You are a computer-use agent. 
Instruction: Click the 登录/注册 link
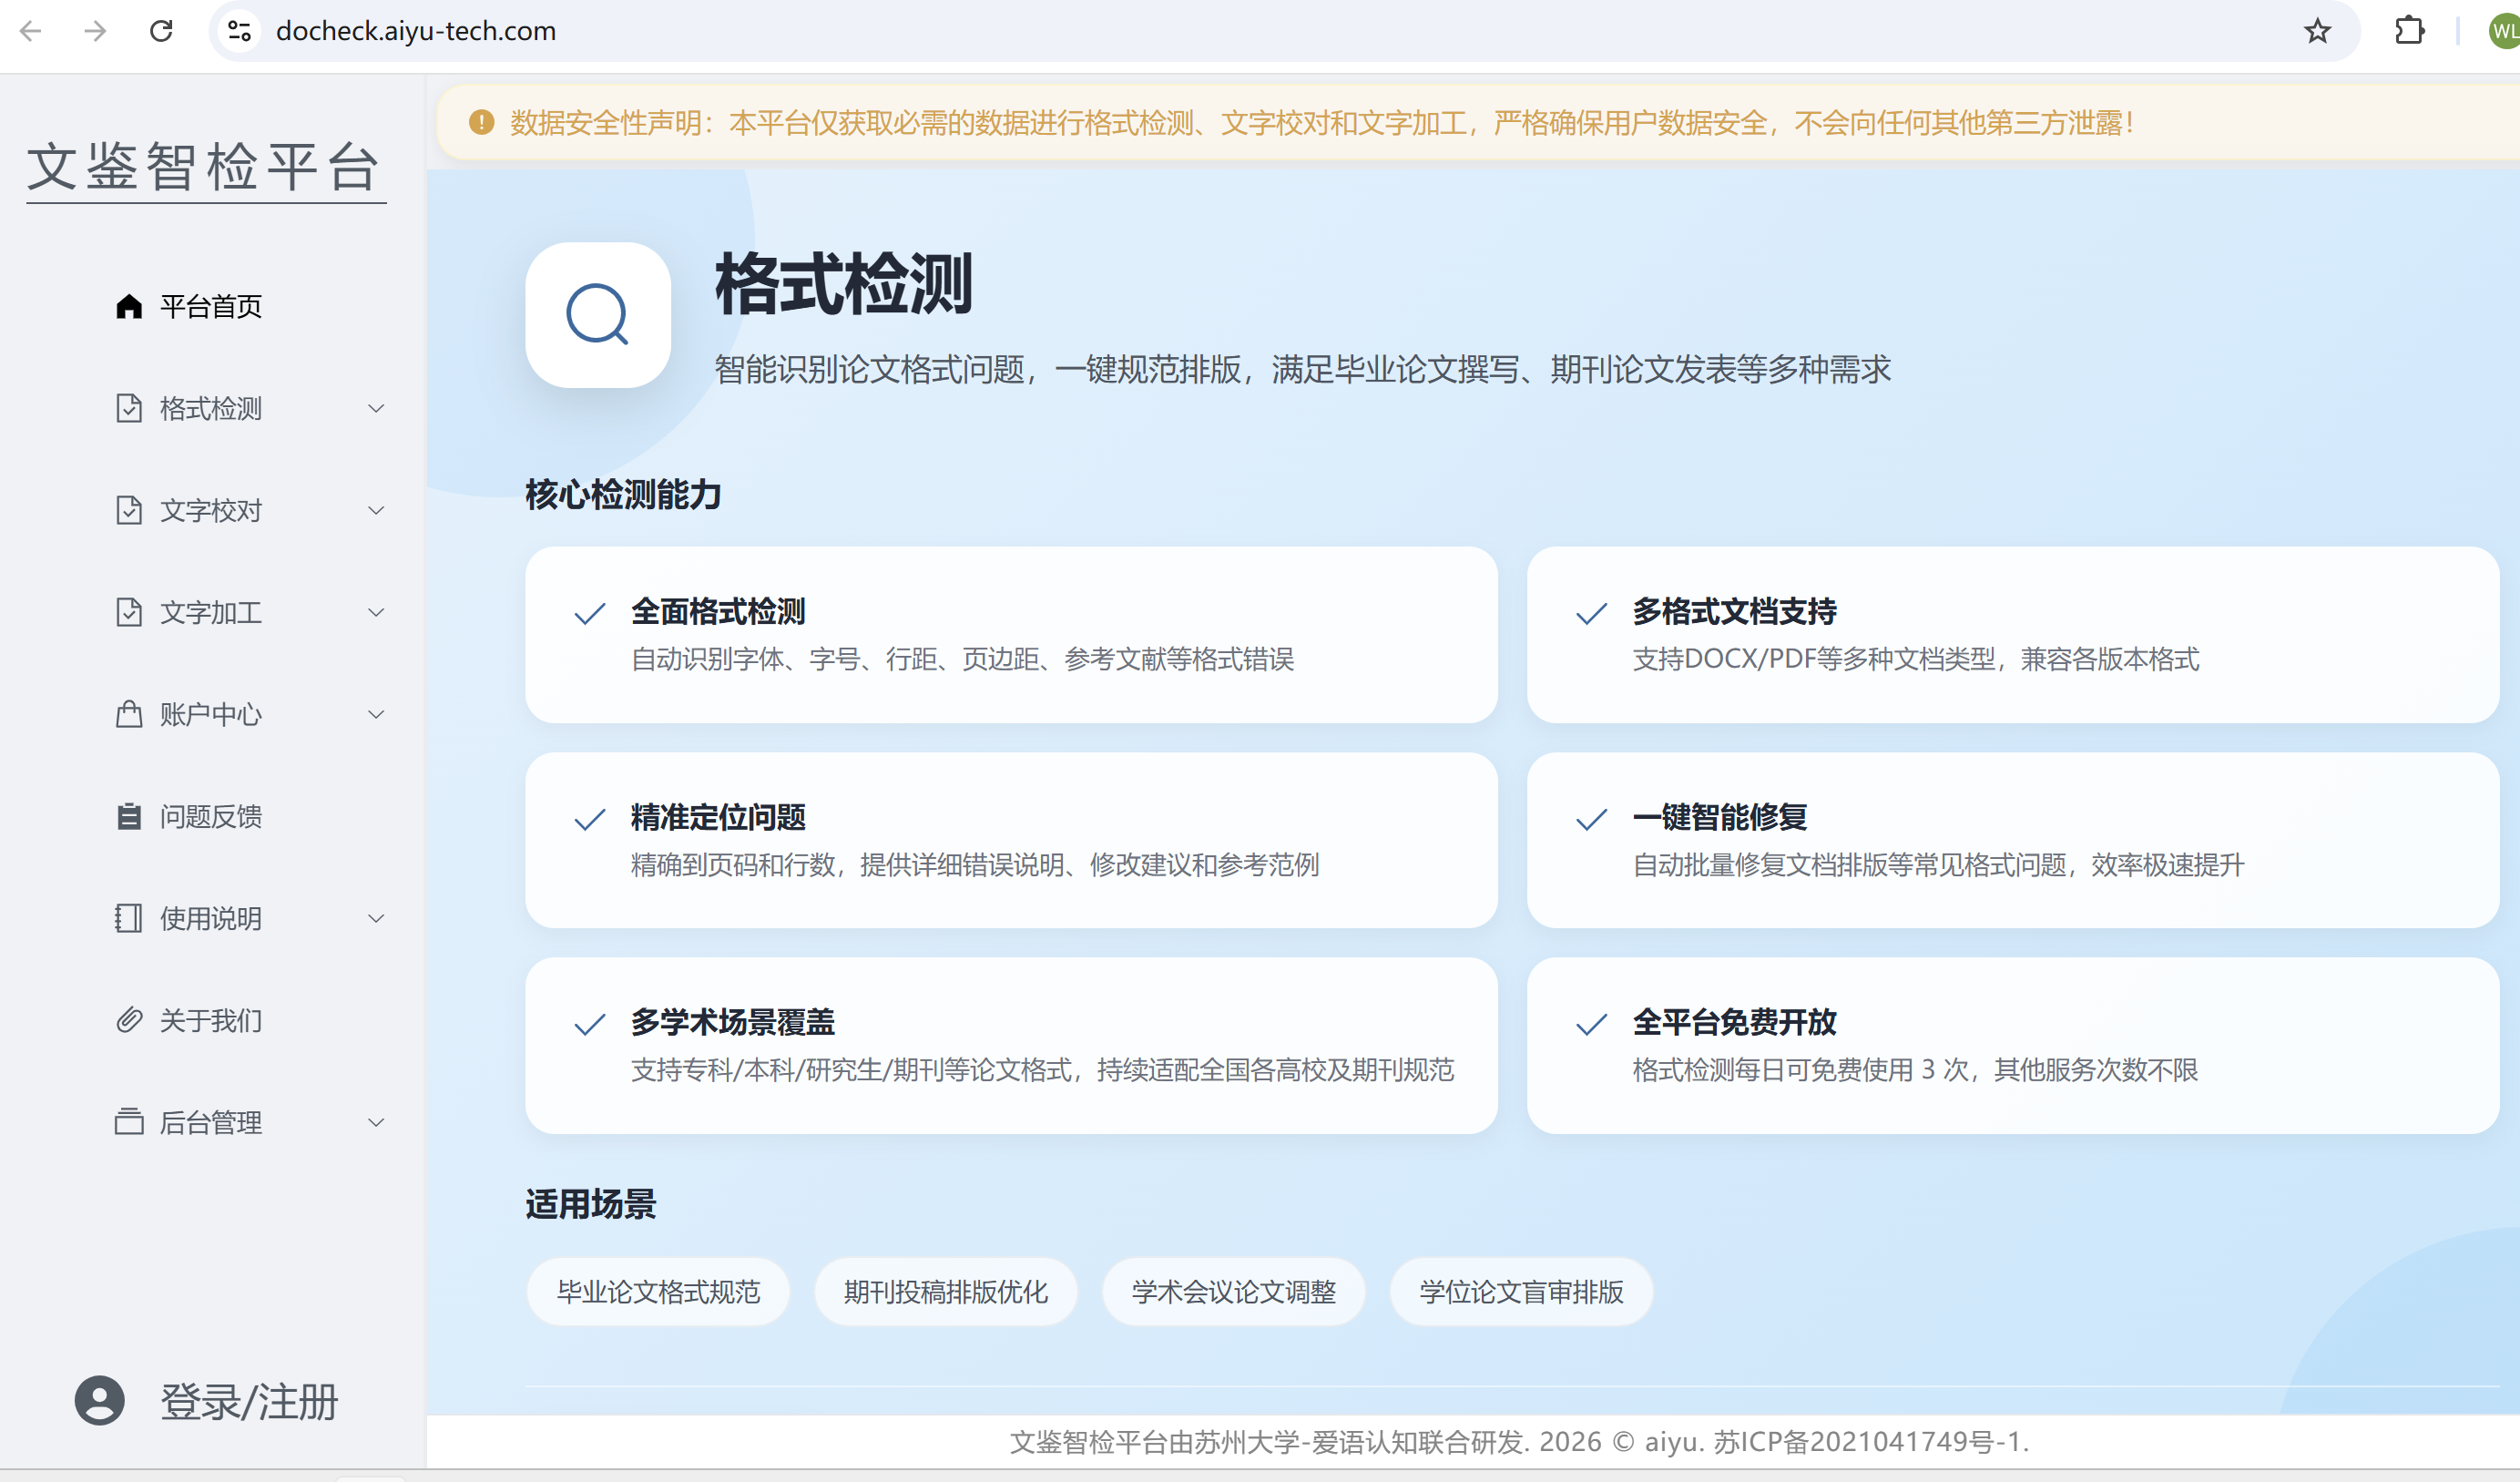[249, 1400]
